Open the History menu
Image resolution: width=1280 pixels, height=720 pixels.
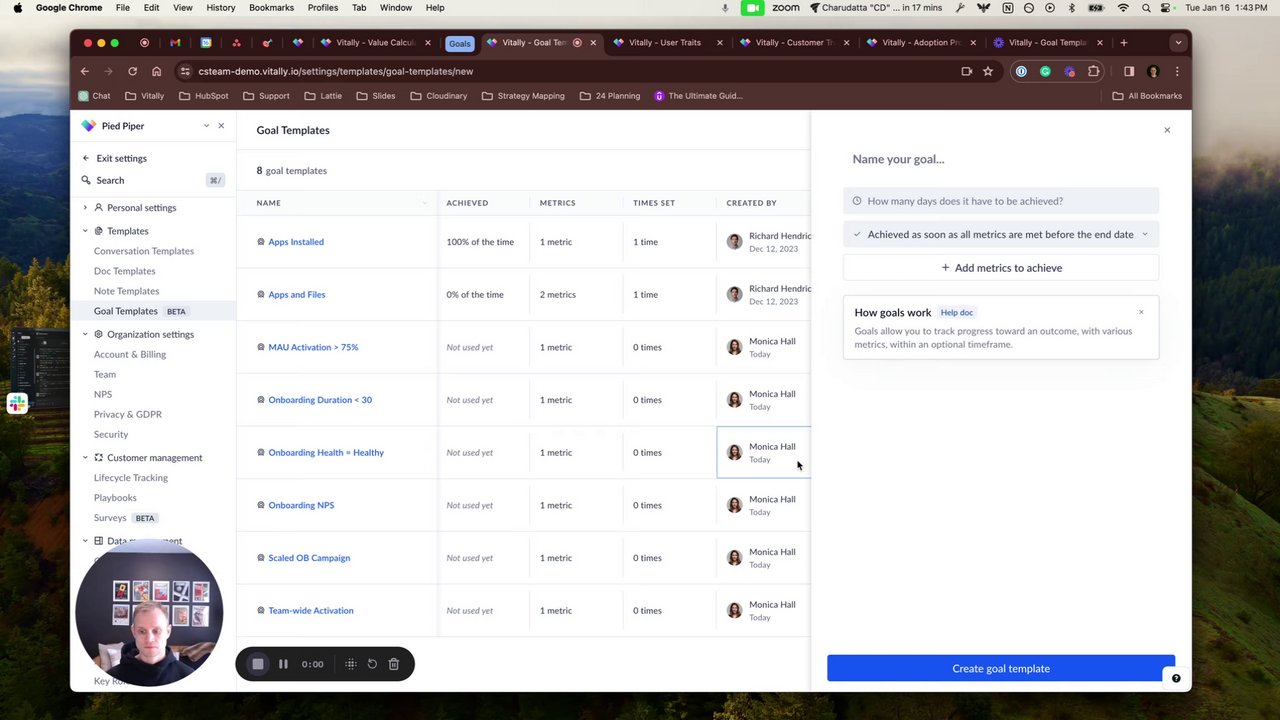coord(220,7)
